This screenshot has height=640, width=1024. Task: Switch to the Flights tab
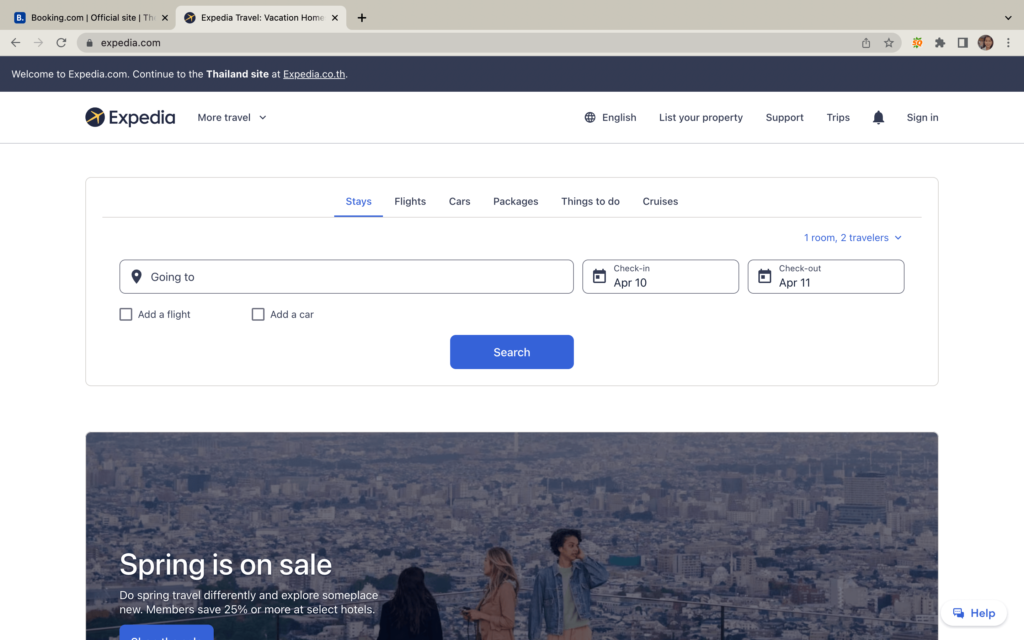(x=410, y=201)
